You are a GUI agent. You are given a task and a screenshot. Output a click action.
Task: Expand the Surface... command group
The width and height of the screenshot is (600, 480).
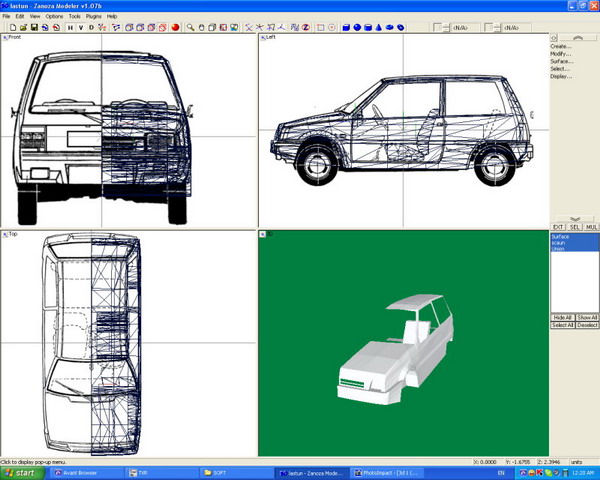click(562, 61)
